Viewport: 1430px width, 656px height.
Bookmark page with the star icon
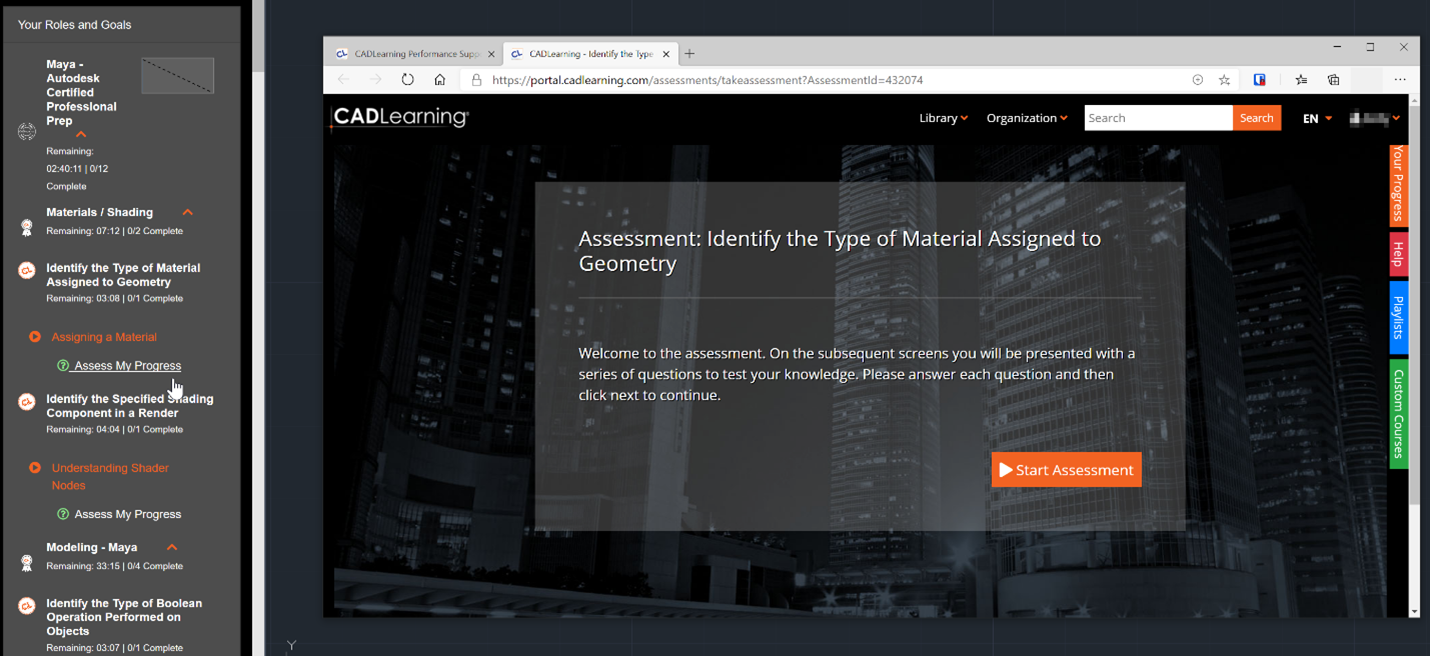(1224, 80)
